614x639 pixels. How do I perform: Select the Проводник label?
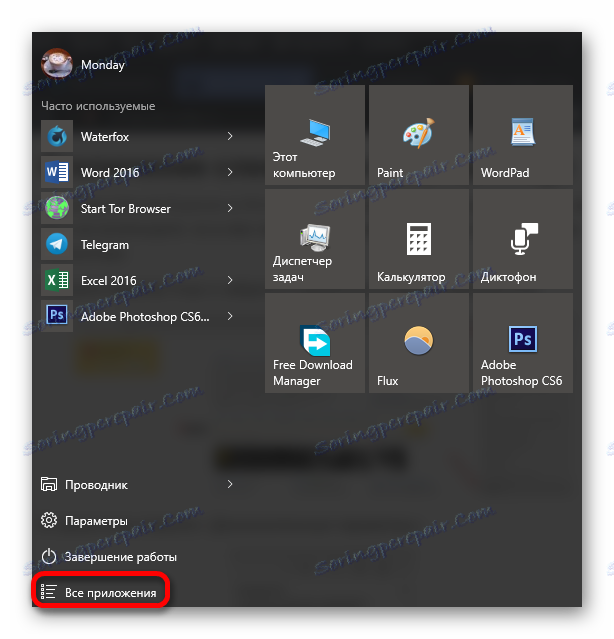96,485
